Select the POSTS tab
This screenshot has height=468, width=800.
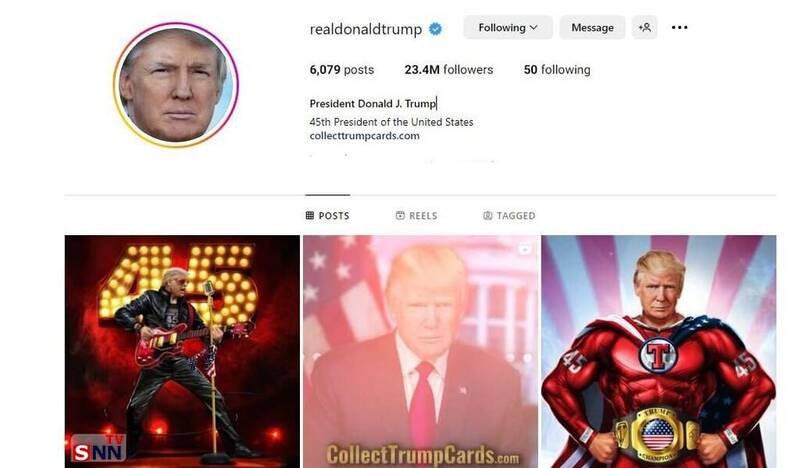[328, 215]
